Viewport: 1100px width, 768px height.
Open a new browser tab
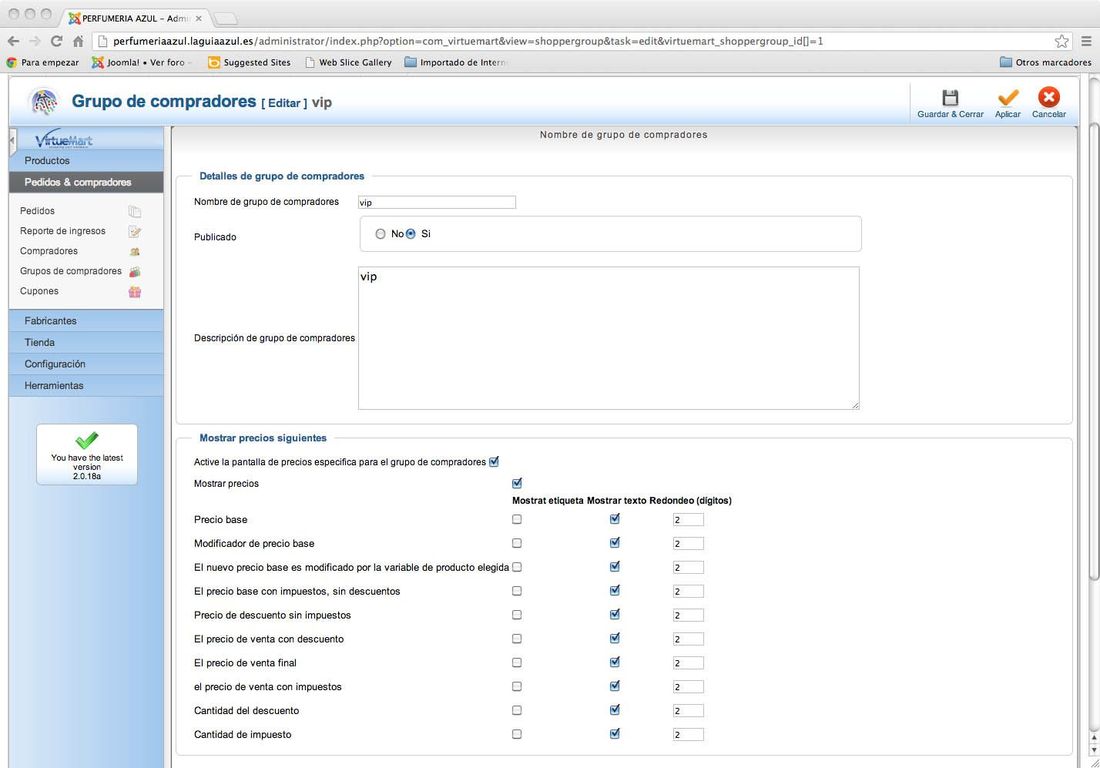tap(224, 18)
